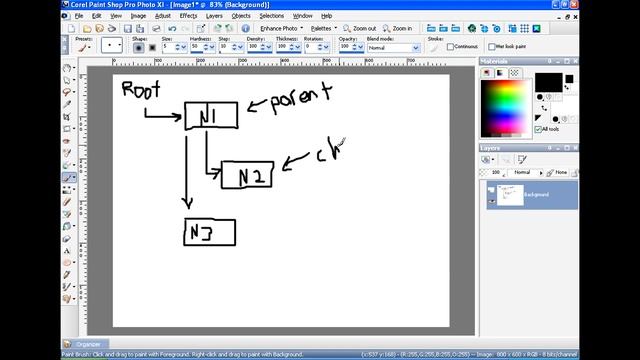
Task: Click the Resize icon in toolbar
Action: click(200, 28)
